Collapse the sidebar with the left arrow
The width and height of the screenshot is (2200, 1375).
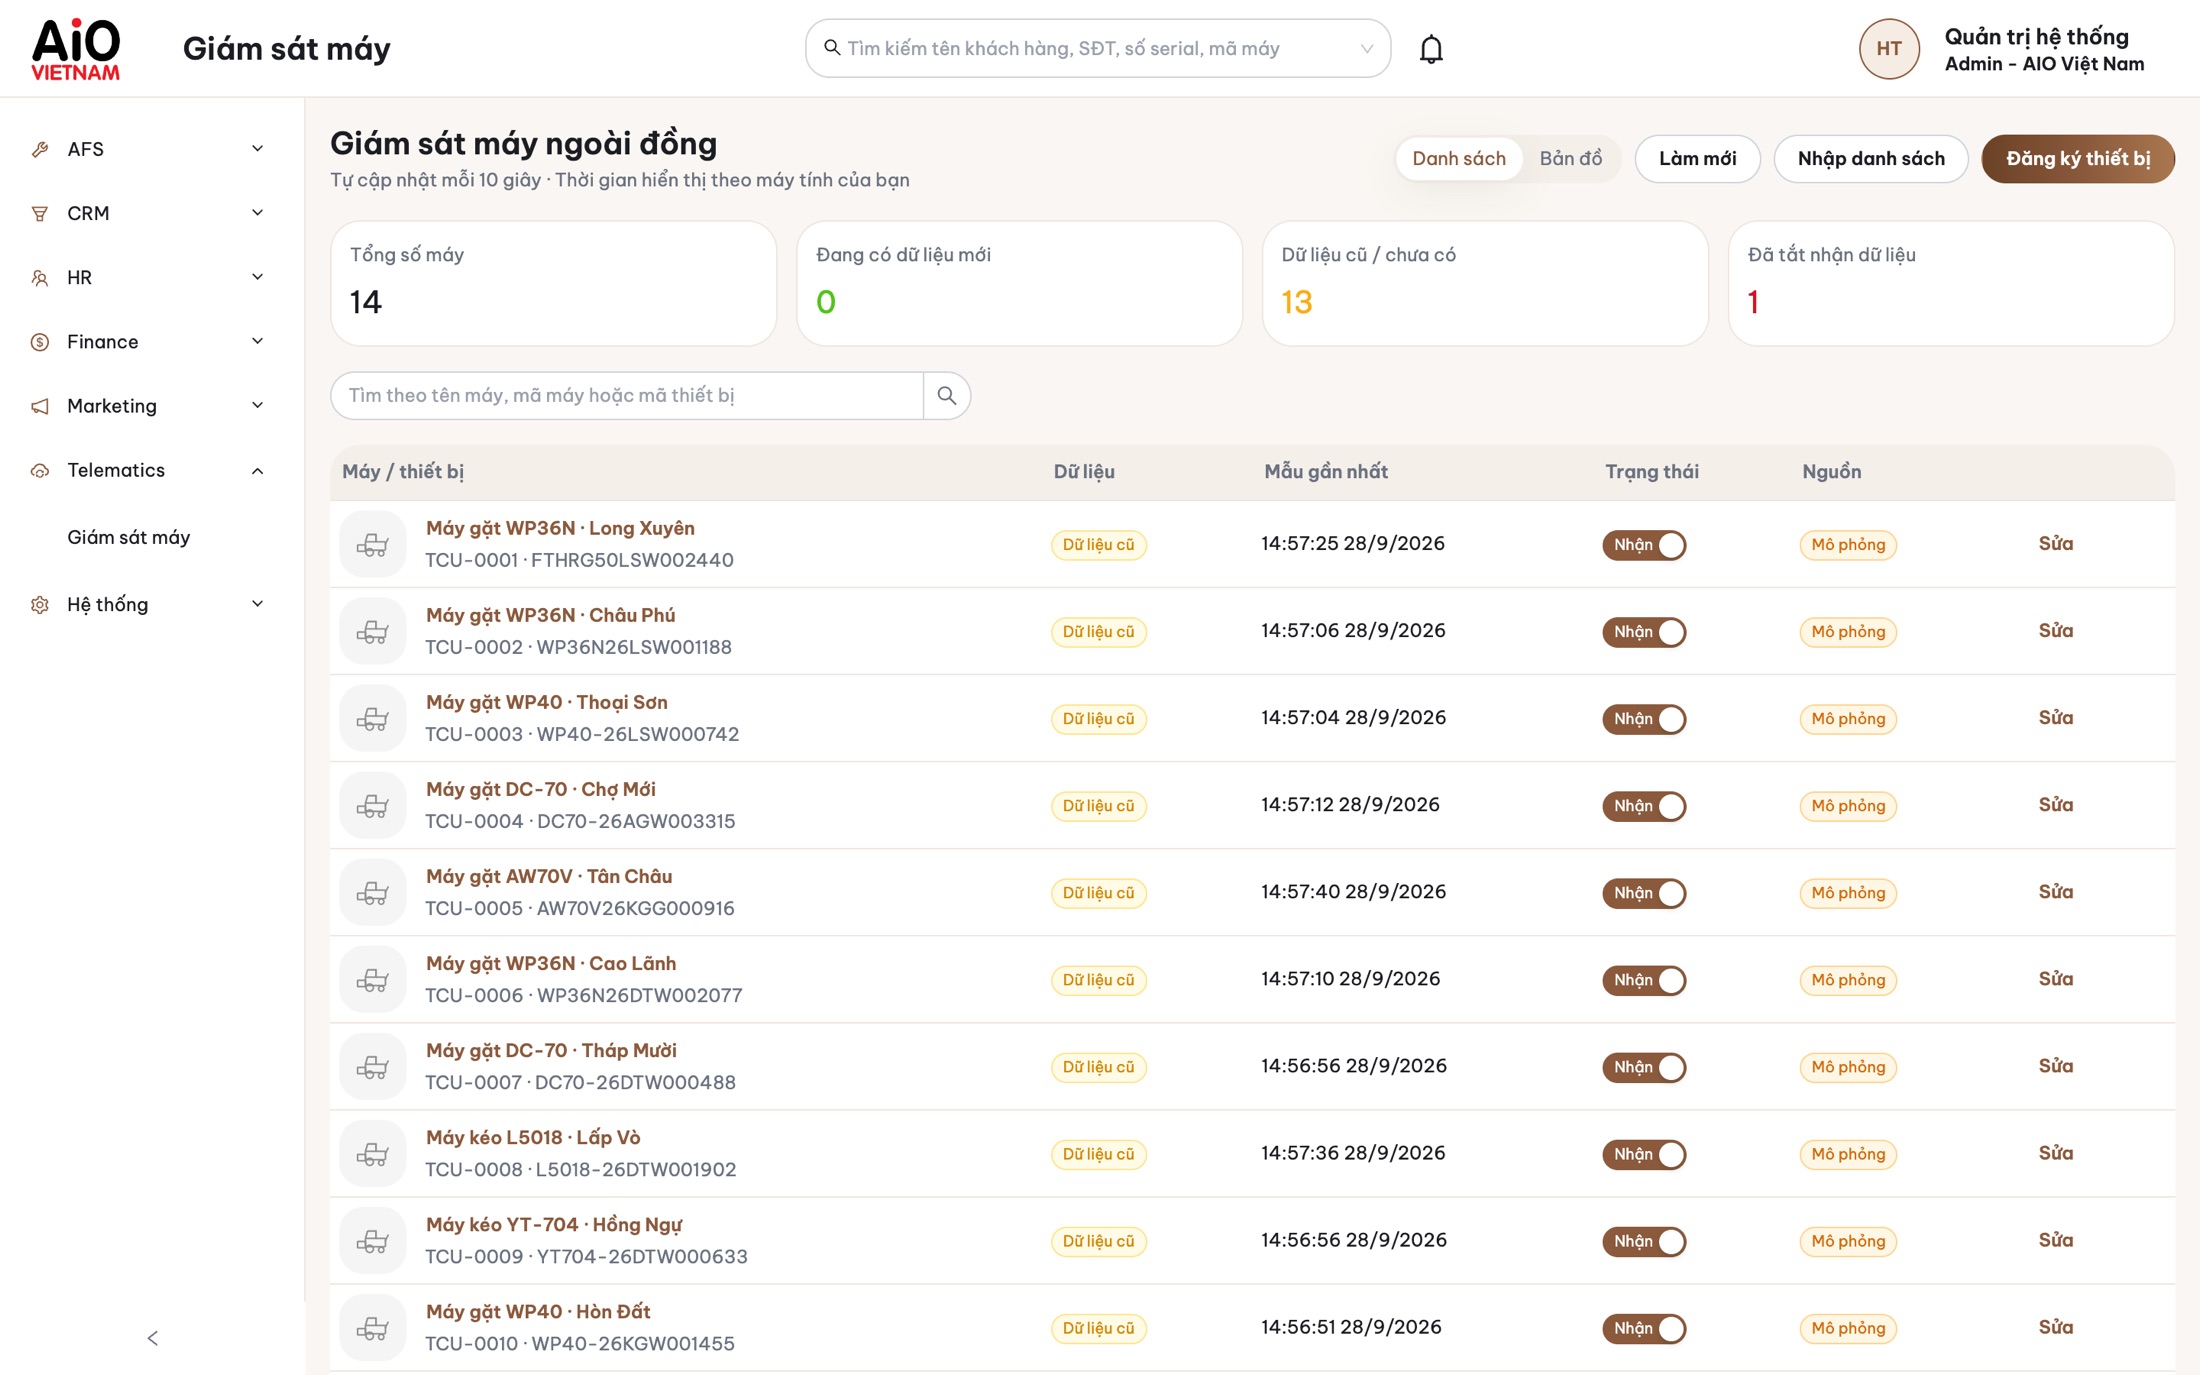(152, 1338)
